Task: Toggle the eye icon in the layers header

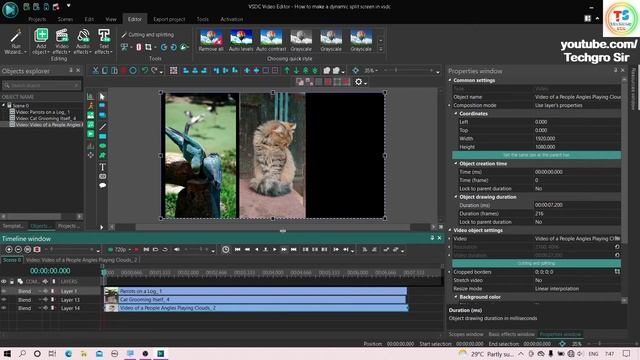Action: 4,281
